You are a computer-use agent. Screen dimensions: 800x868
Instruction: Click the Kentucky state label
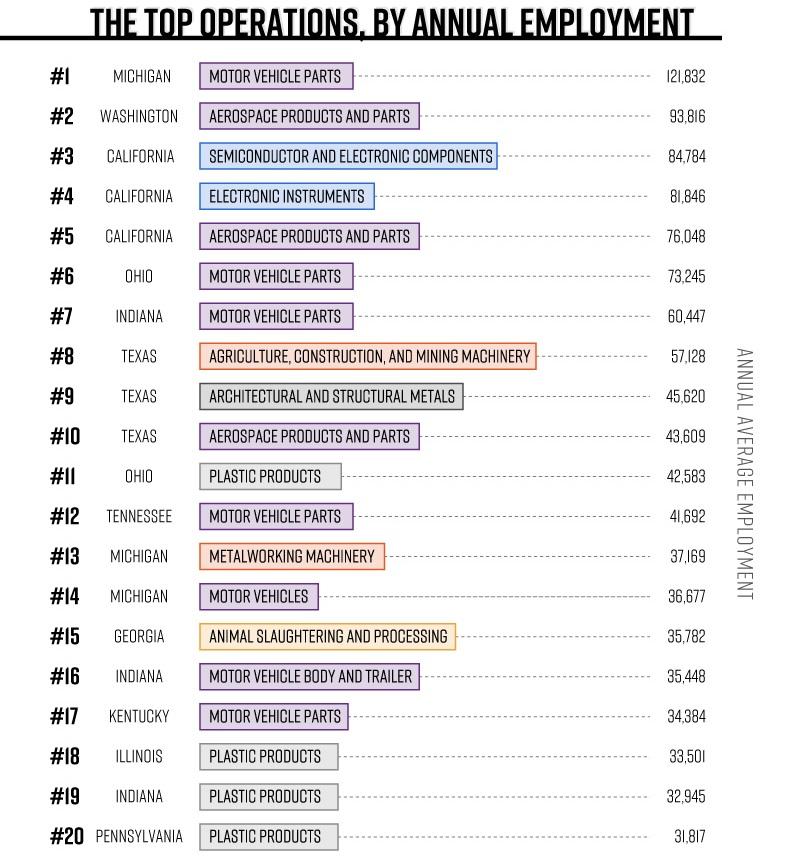(x=139, y=716)
